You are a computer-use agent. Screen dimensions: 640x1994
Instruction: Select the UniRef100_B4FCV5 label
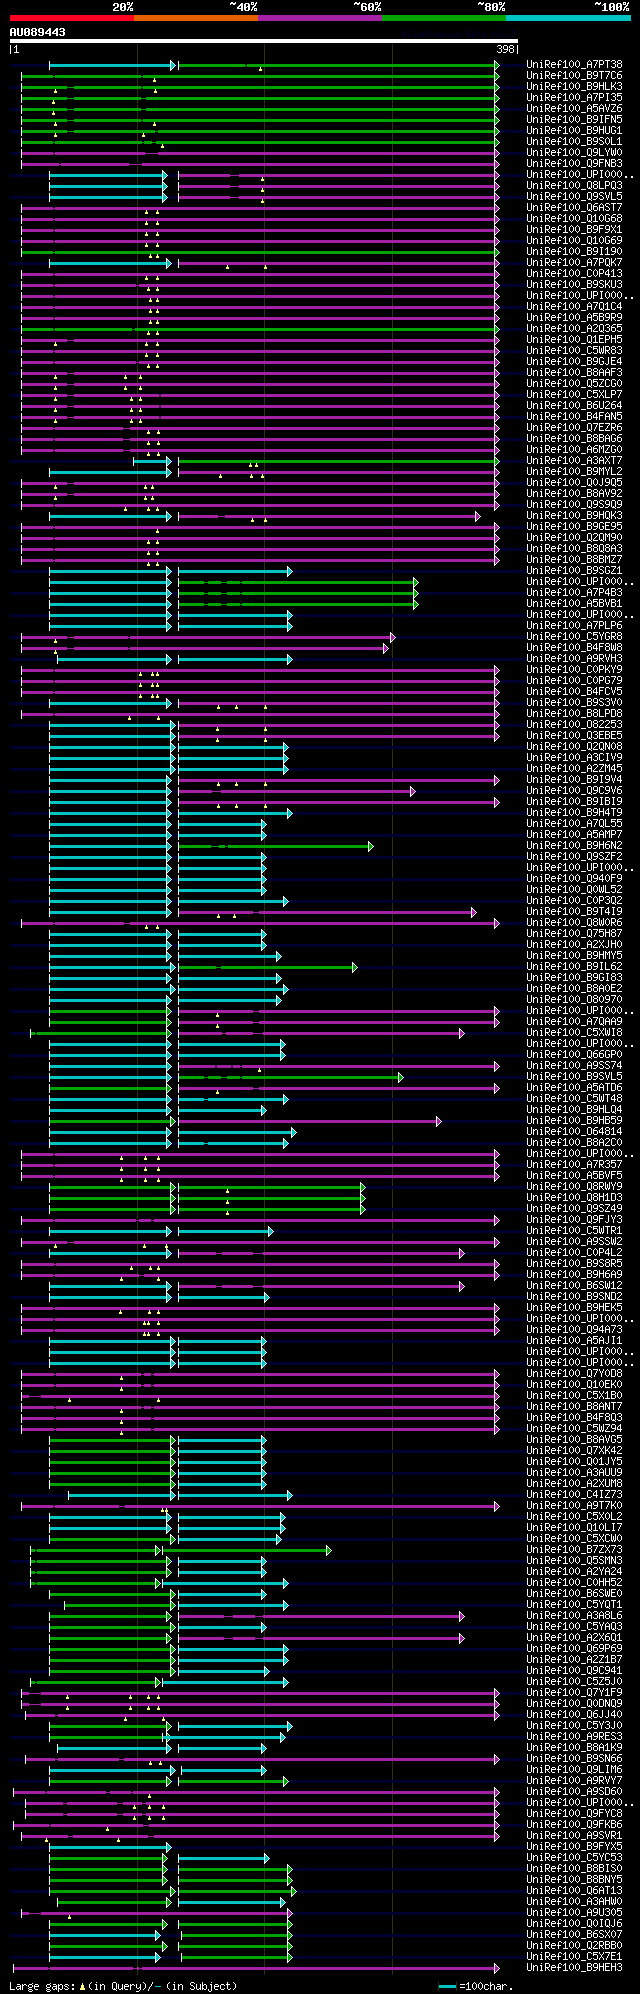[574, 691]
